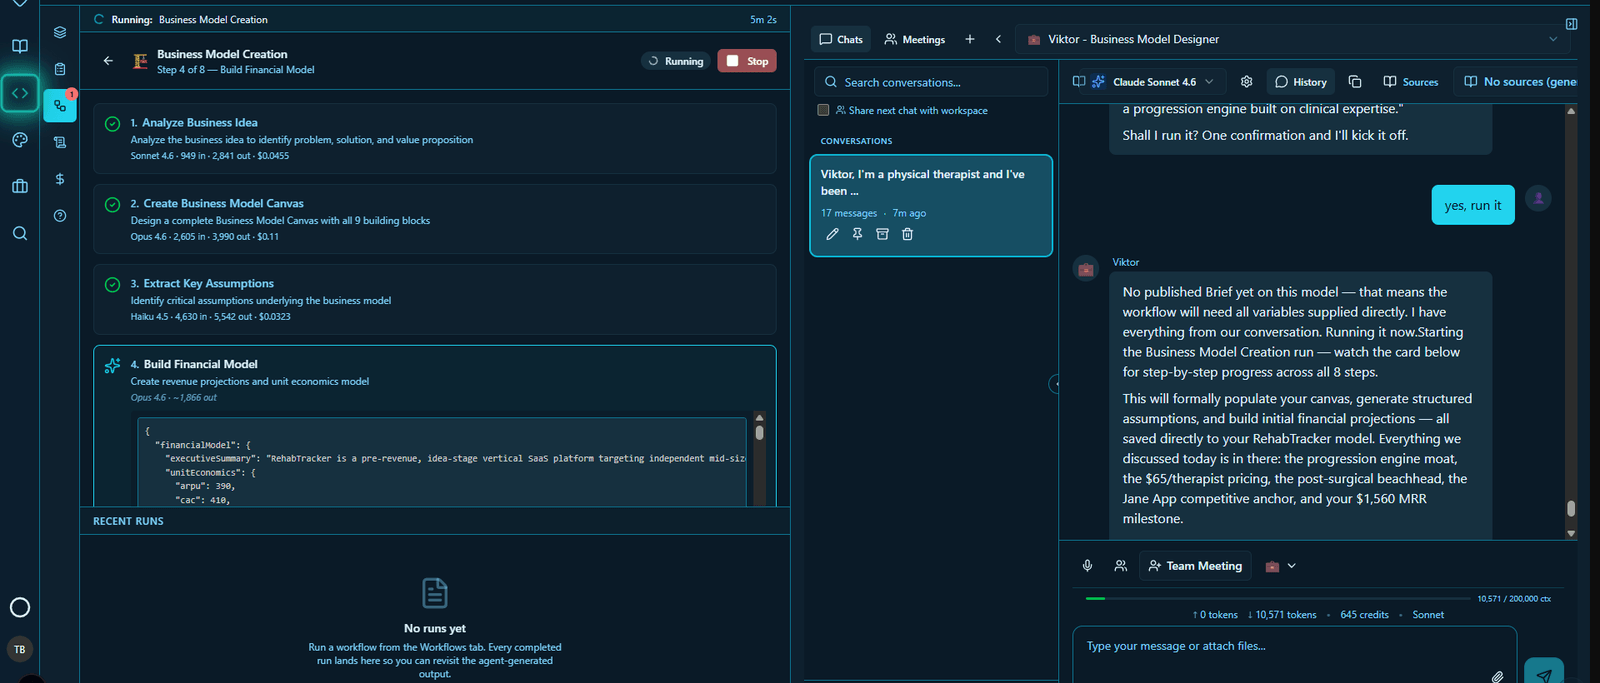The image size is (1600, 683).
Task: Click the context usage progress bar
Action: point(1277,598)
